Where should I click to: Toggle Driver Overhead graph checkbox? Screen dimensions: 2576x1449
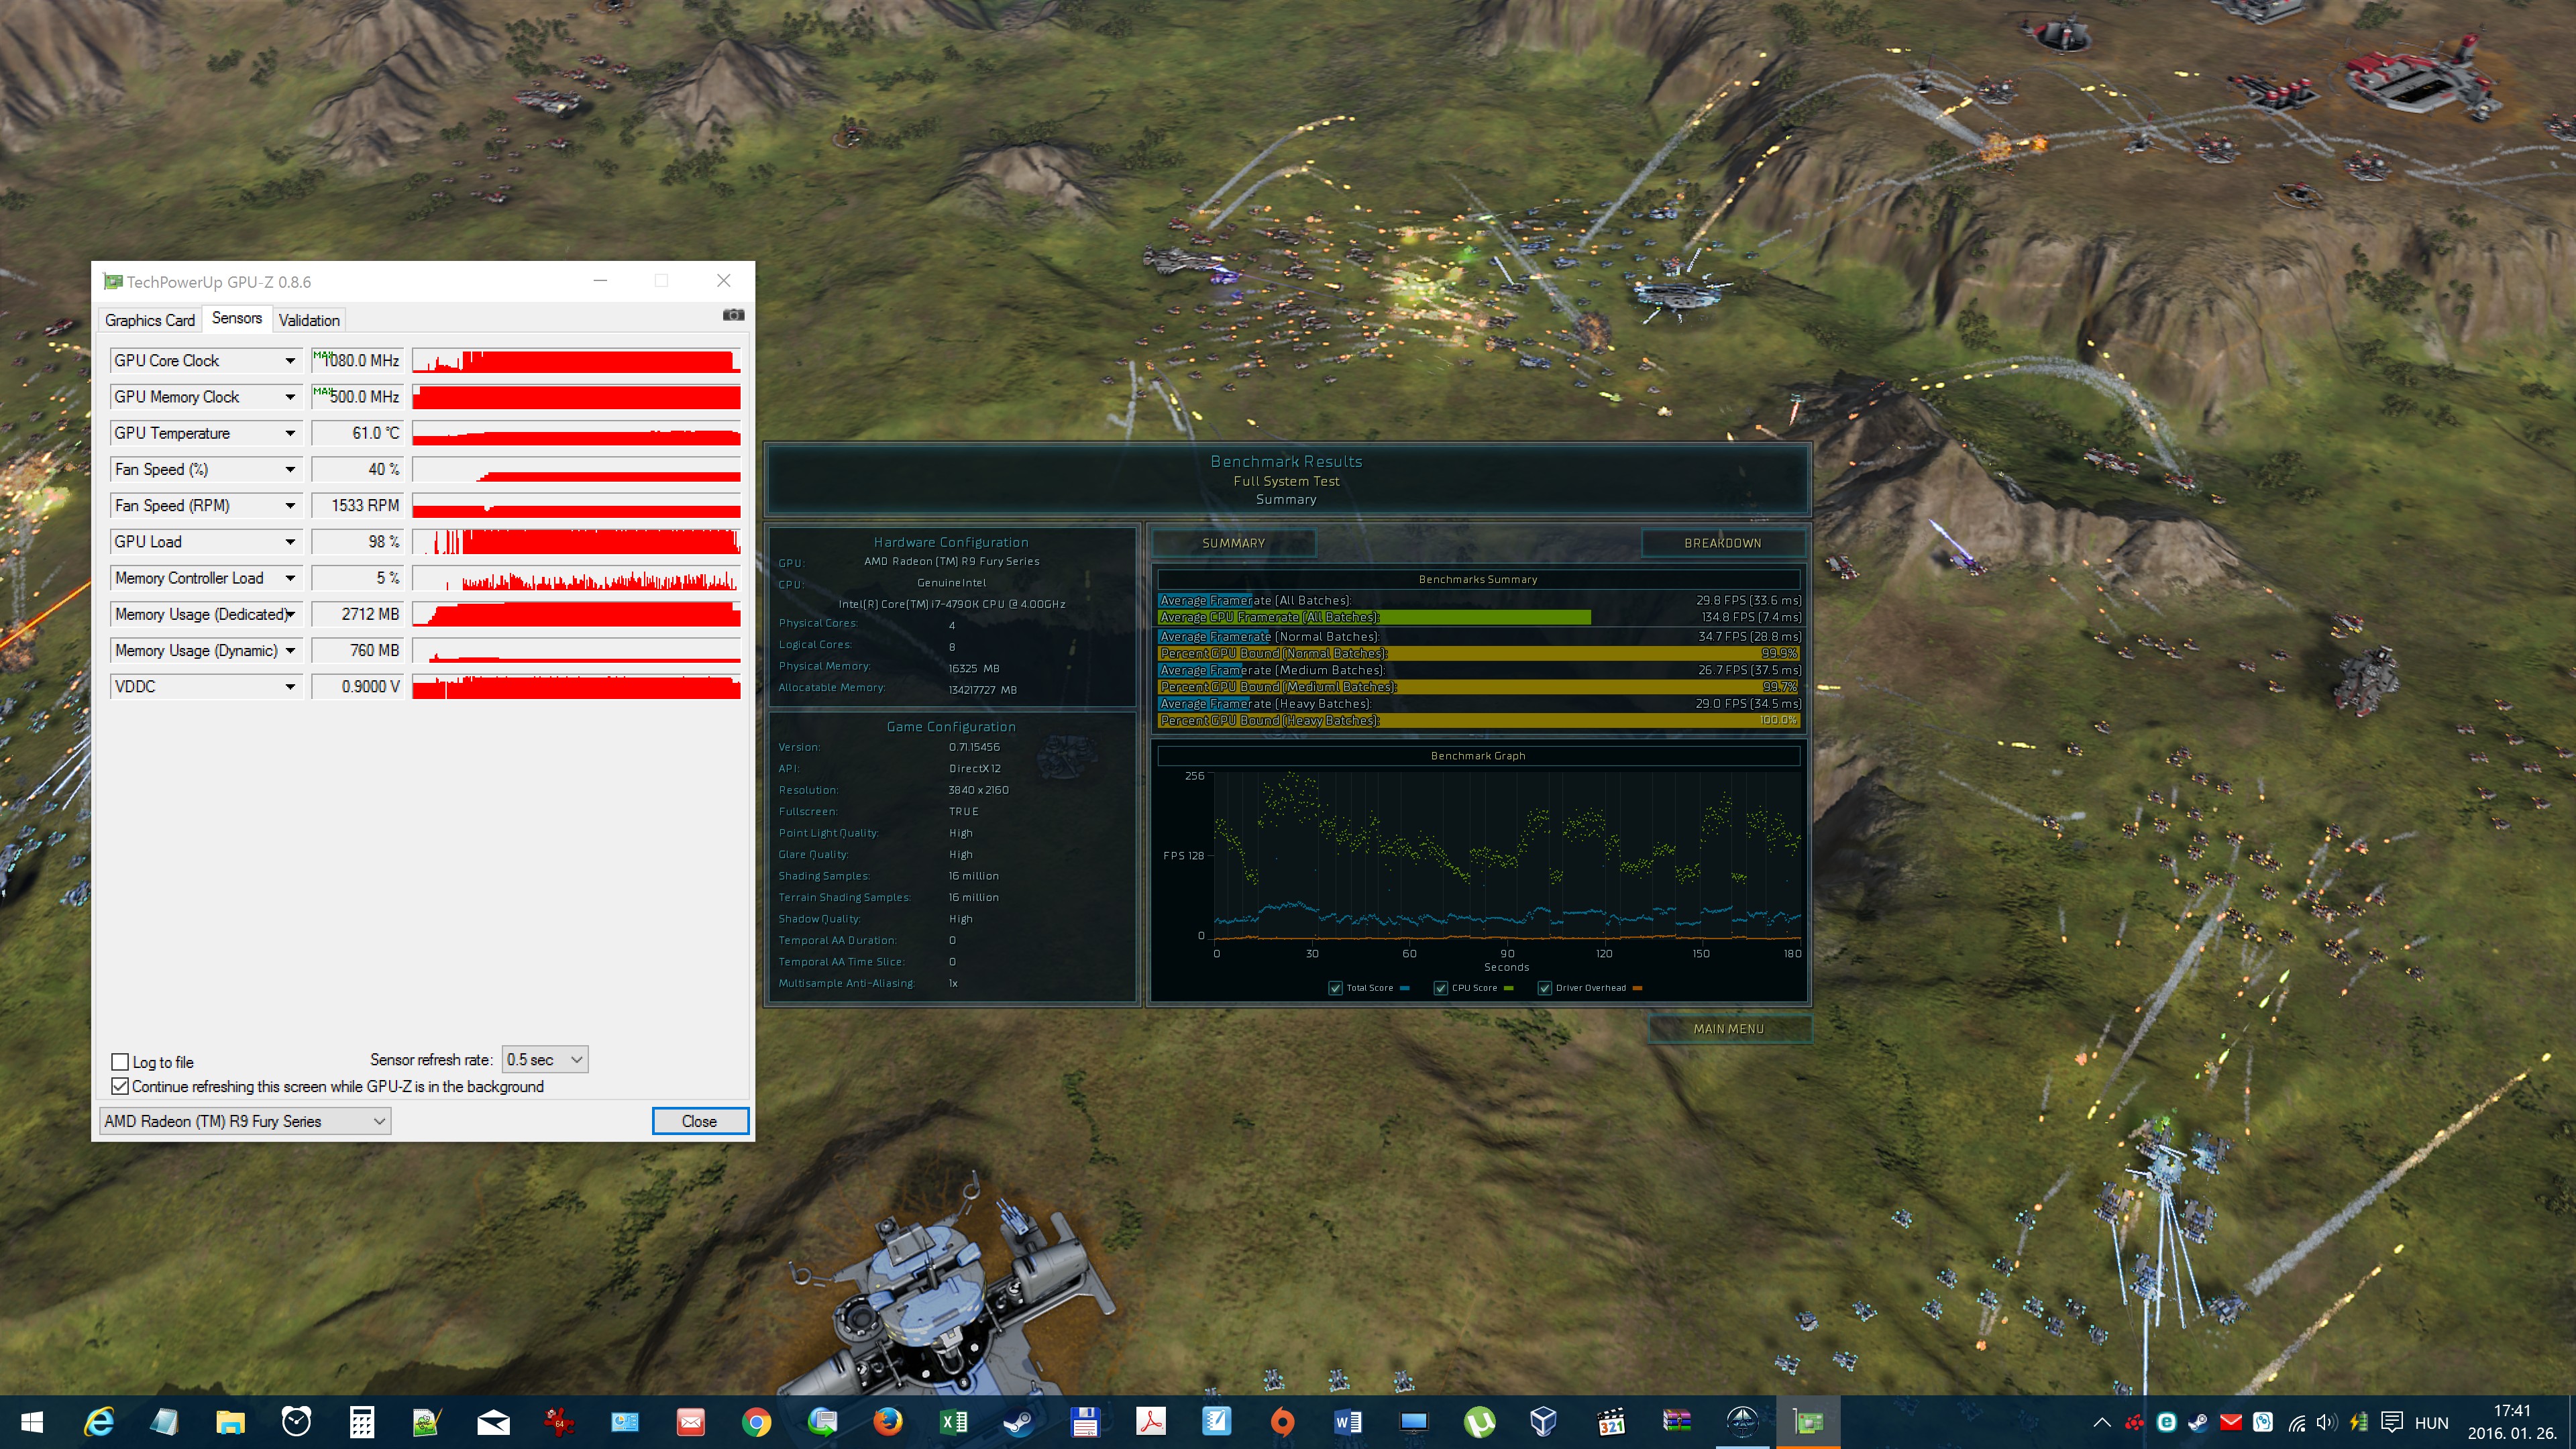(1544, 988)
